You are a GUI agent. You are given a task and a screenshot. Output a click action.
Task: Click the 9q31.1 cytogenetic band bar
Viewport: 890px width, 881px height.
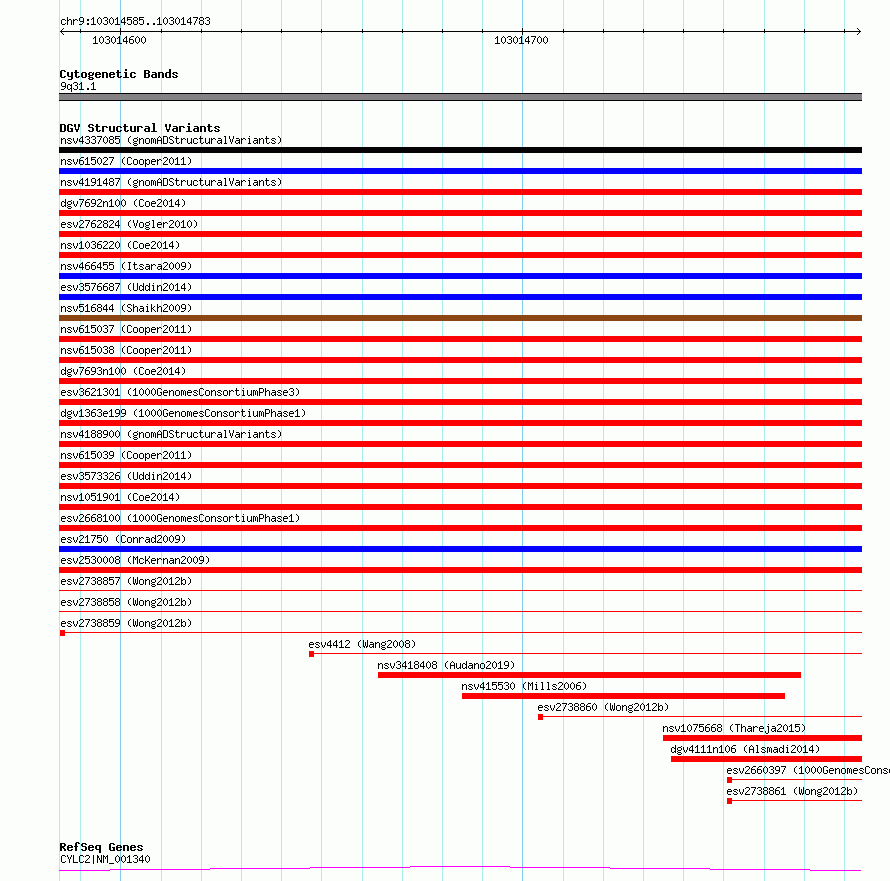[460, 97]
